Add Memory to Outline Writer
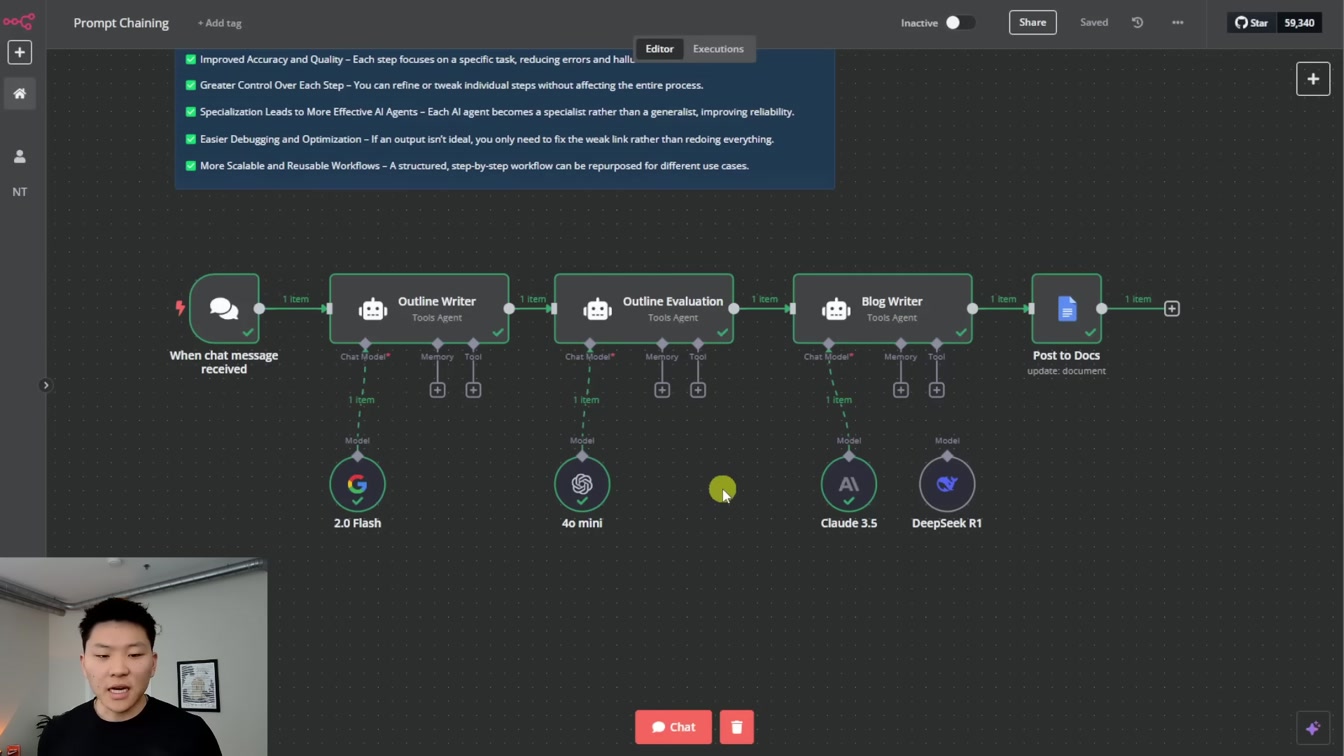The image size is (1344, 756). tap(437, 390)
